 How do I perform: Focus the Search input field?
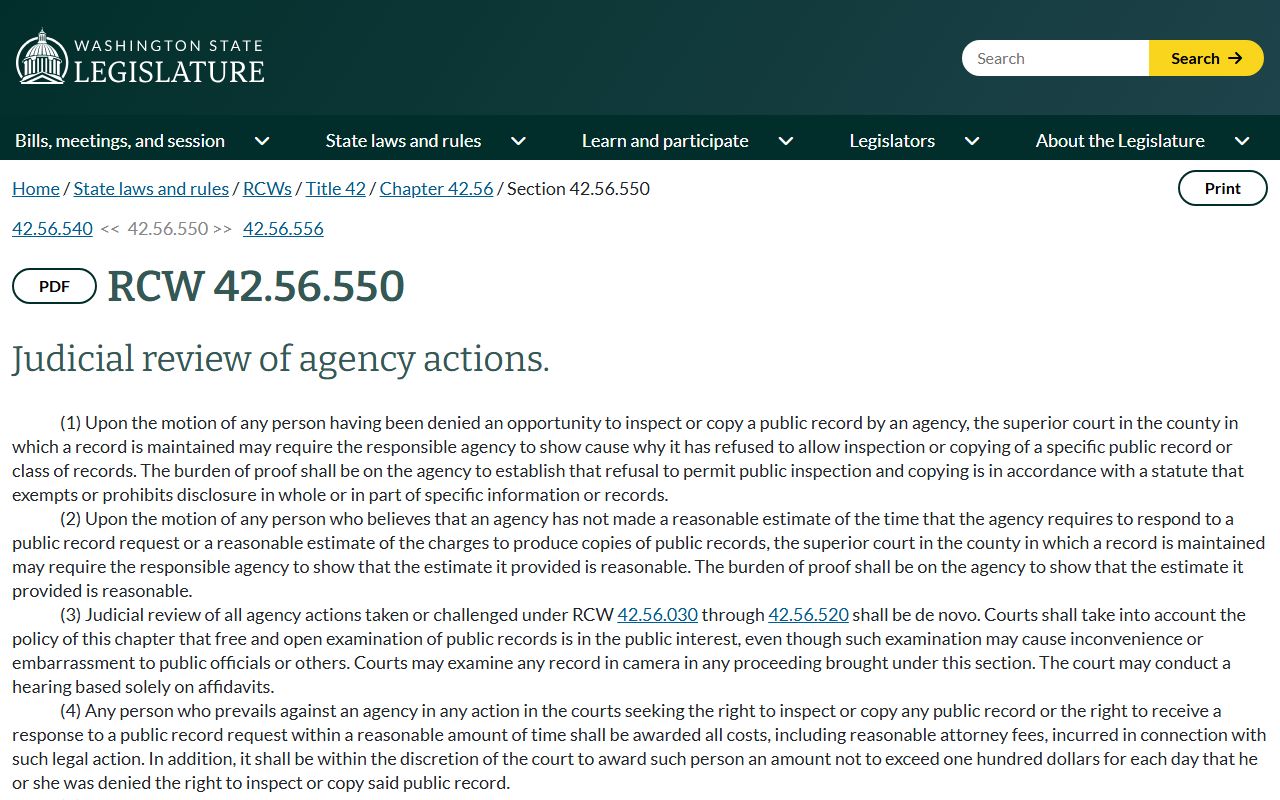[x=1055, y=58]
